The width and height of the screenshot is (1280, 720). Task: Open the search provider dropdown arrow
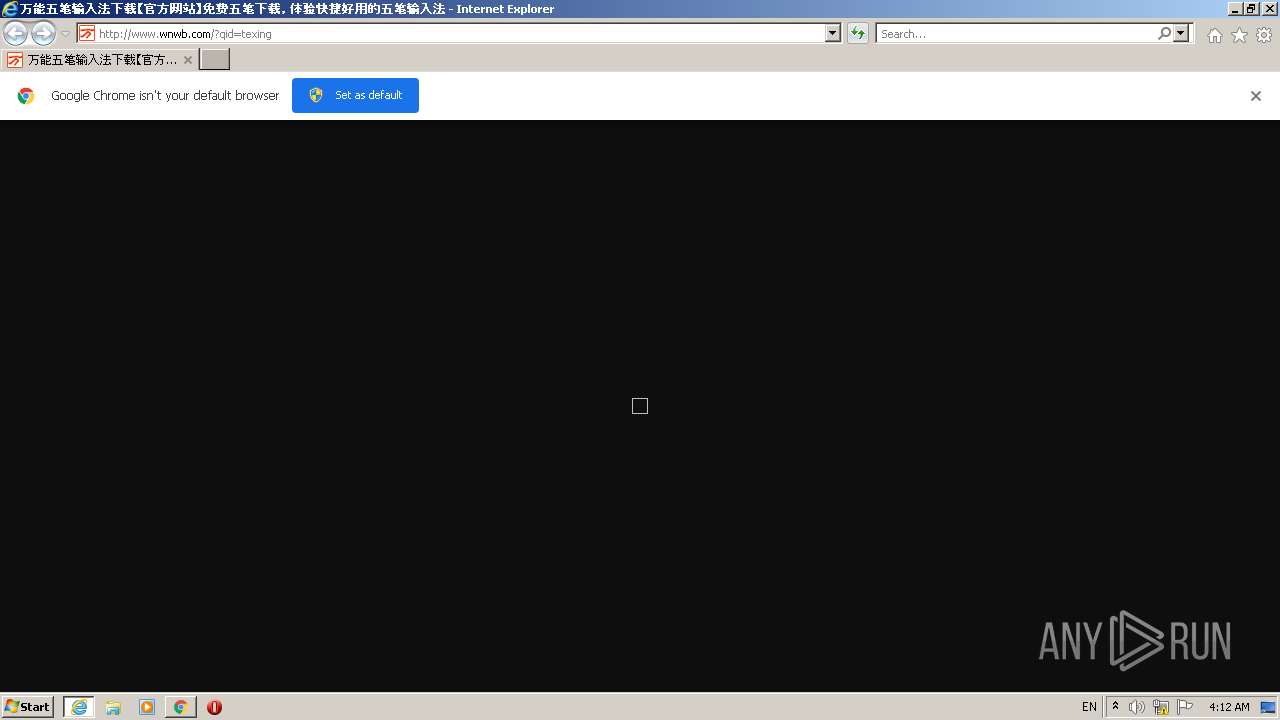pos(1181,33)
